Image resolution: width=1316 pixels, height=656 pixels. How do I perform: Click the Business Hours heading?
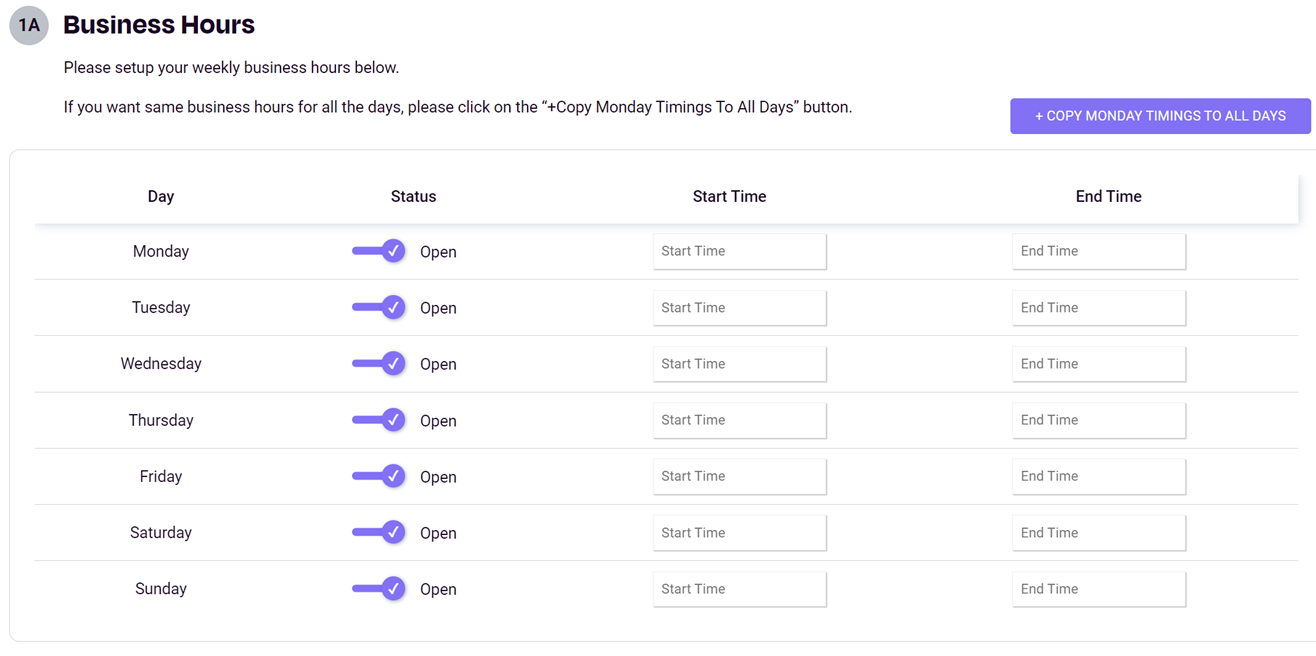pos(159,25)
